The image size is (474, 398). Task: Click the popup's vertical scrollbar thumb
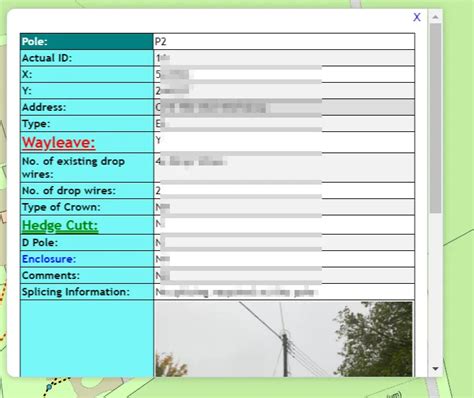pyautogui.click(x=435, y=118)
